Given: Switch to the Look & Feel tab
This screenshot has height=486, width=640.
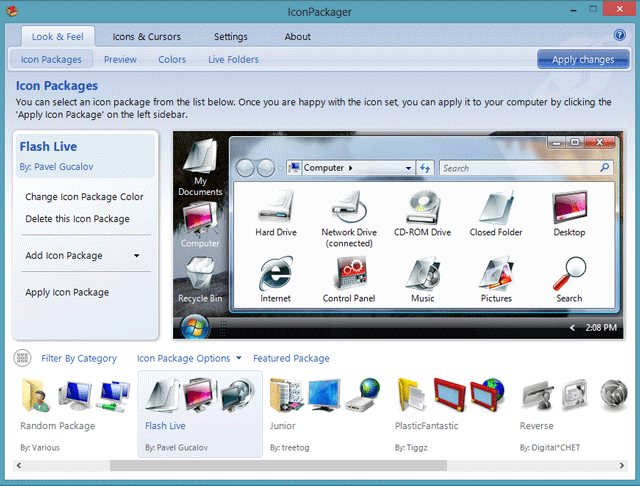Looking at the screenshot, I should 58,37.
